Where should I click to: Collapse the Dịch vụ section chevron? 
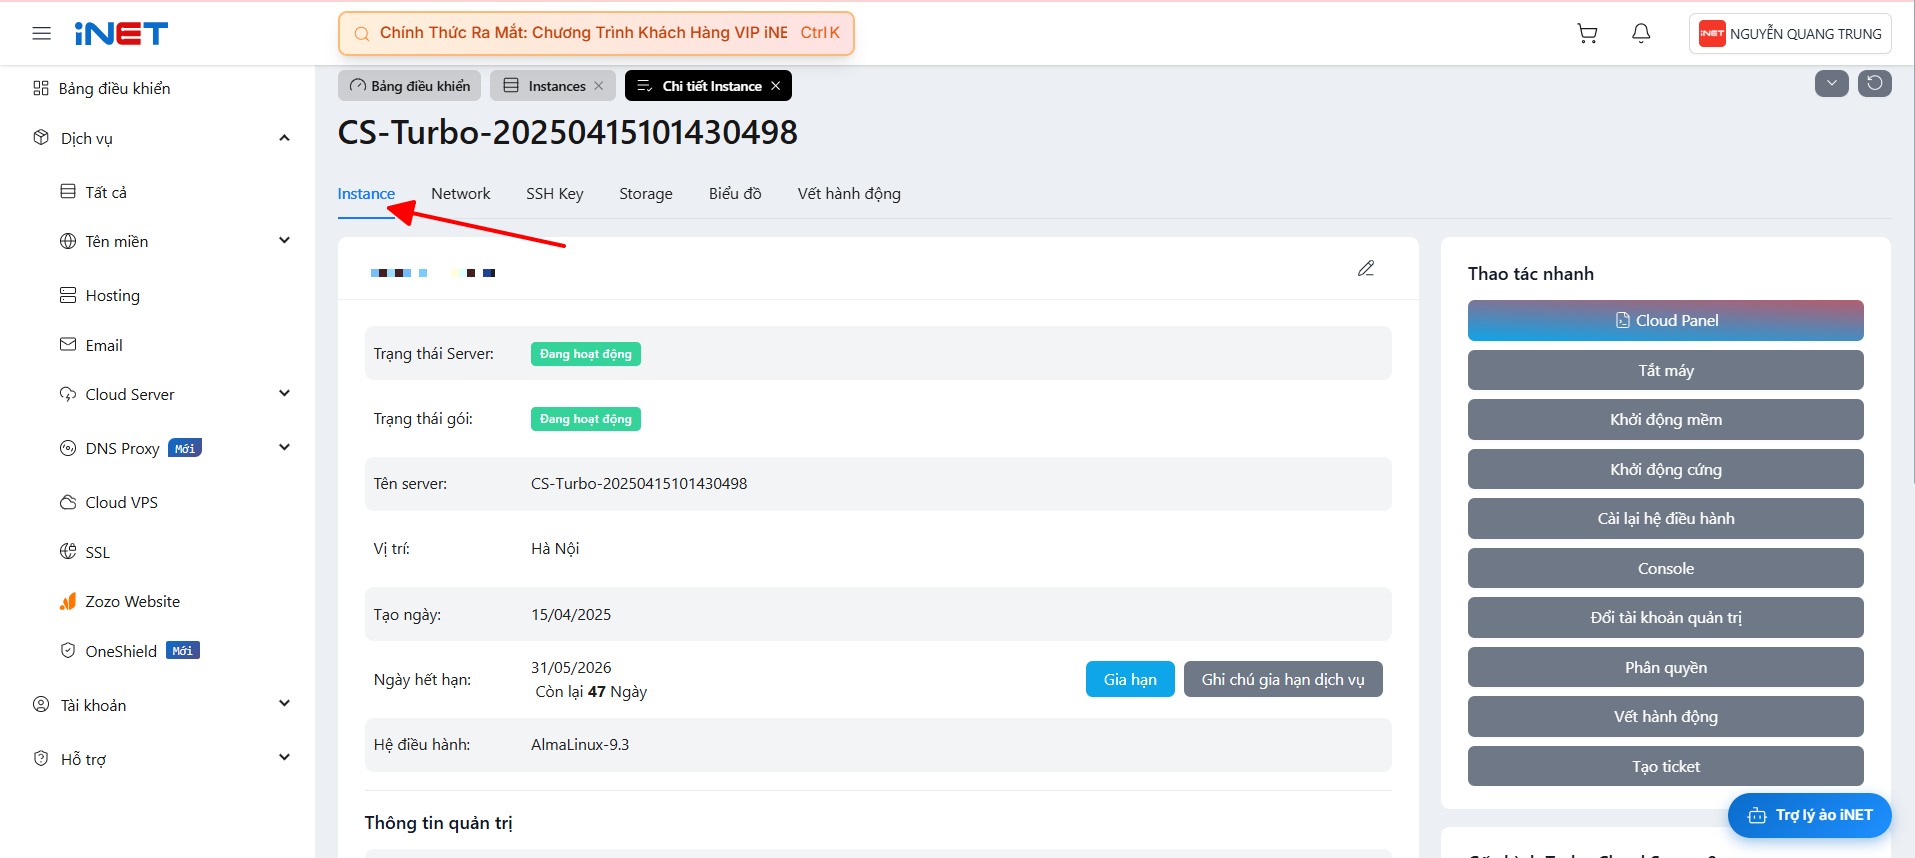click(x=285, y=138)
